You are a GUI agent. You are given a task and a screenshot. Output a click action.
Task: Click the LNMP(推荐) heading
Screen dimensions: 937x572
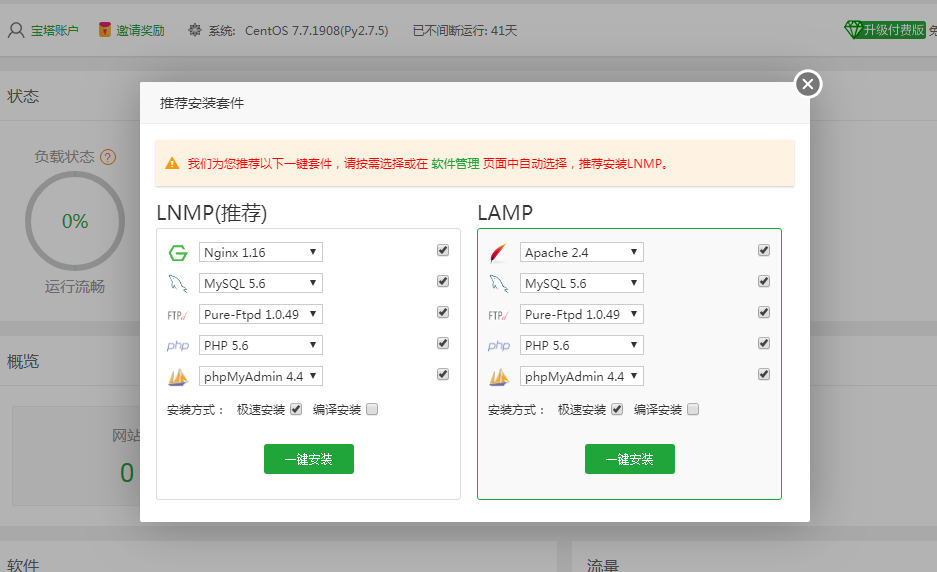(212, 213)
